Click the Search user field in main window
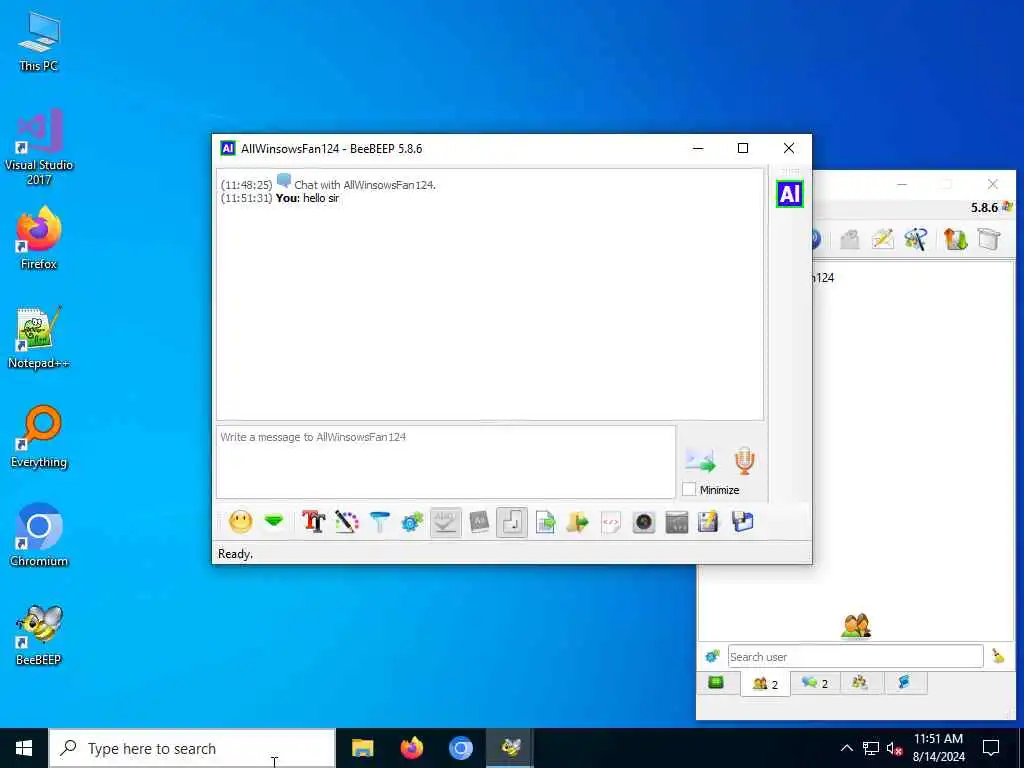 coord(856,656)
